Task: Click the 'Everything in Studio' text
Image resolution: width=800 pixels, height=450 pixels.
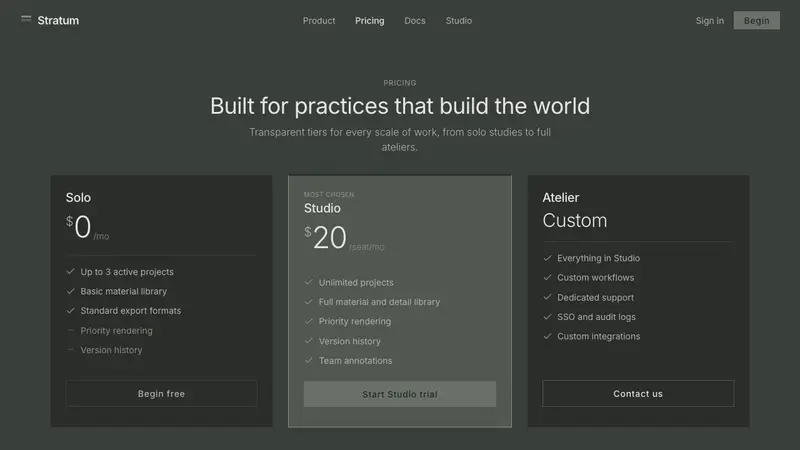Action: [x=598, y=258]
